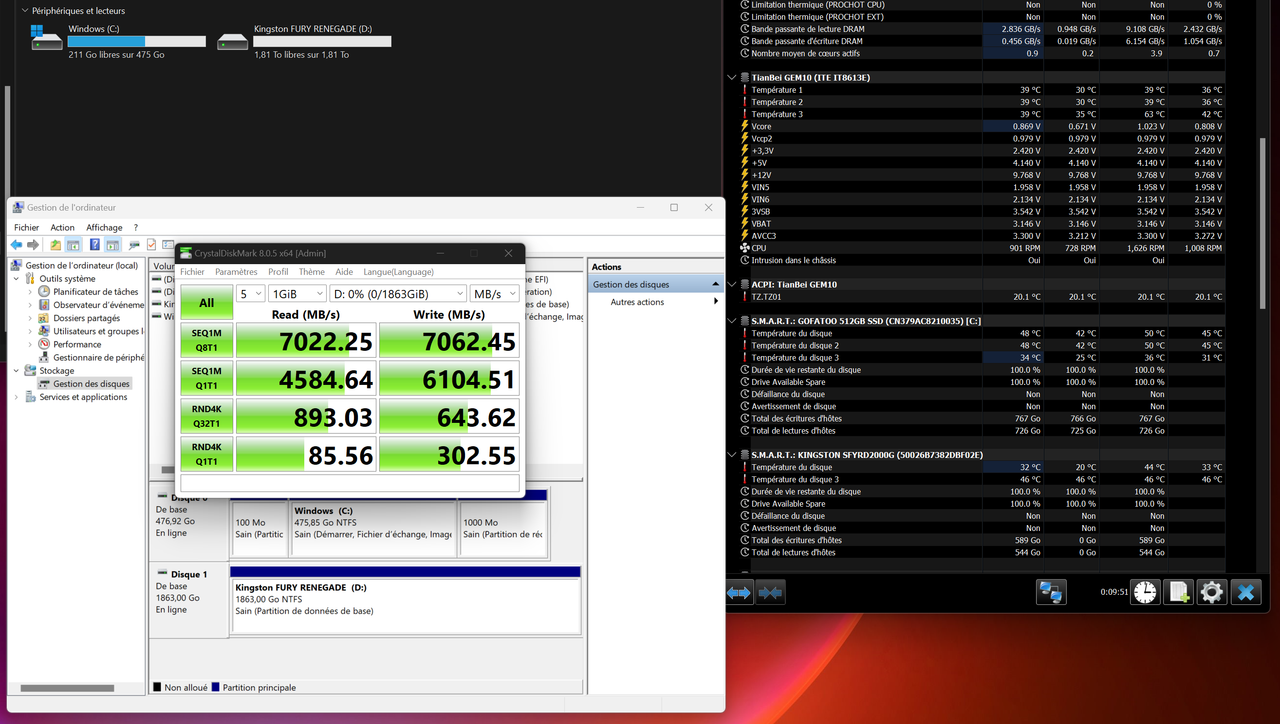Click the up-one-level folder toolbar icon
The height and width of the screenshot is (724, 1280).
[56, 245]
